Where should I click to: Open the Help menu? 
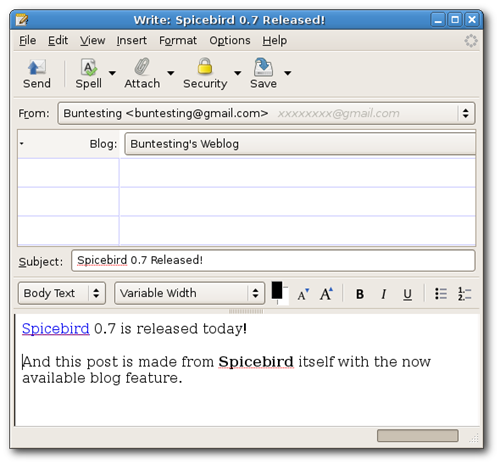[274, 41]
